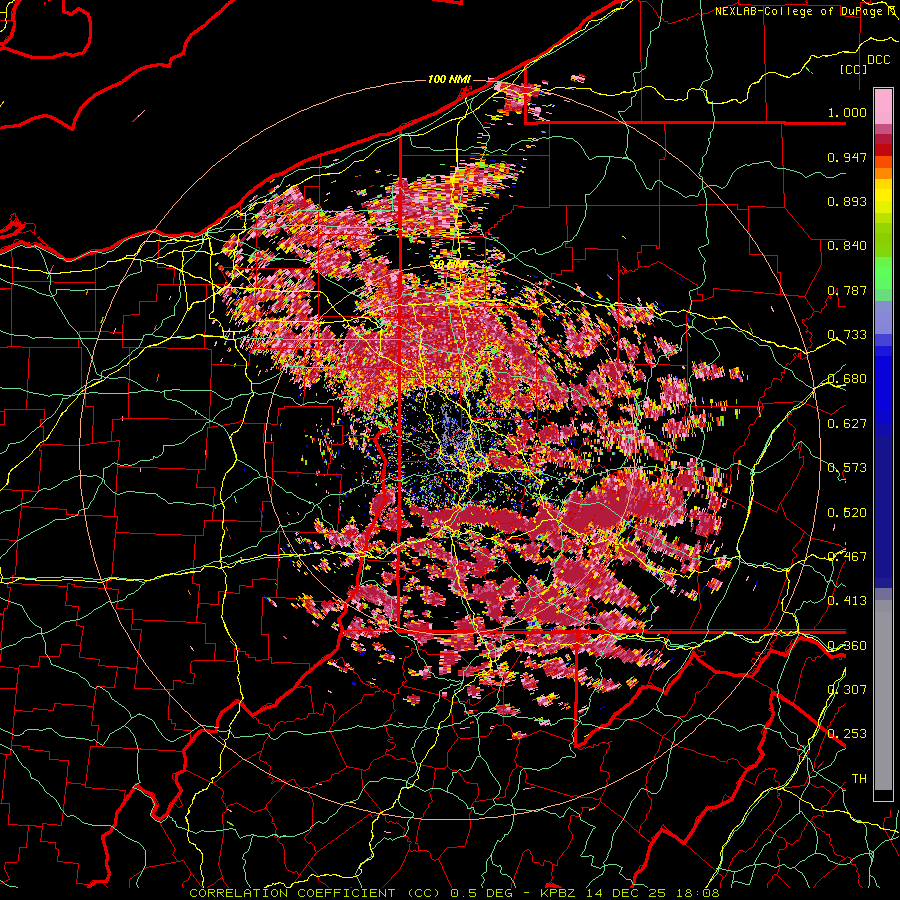Click the 50 NMI range ring label
This screenshot has width=900, height=900.
point(450,265)
